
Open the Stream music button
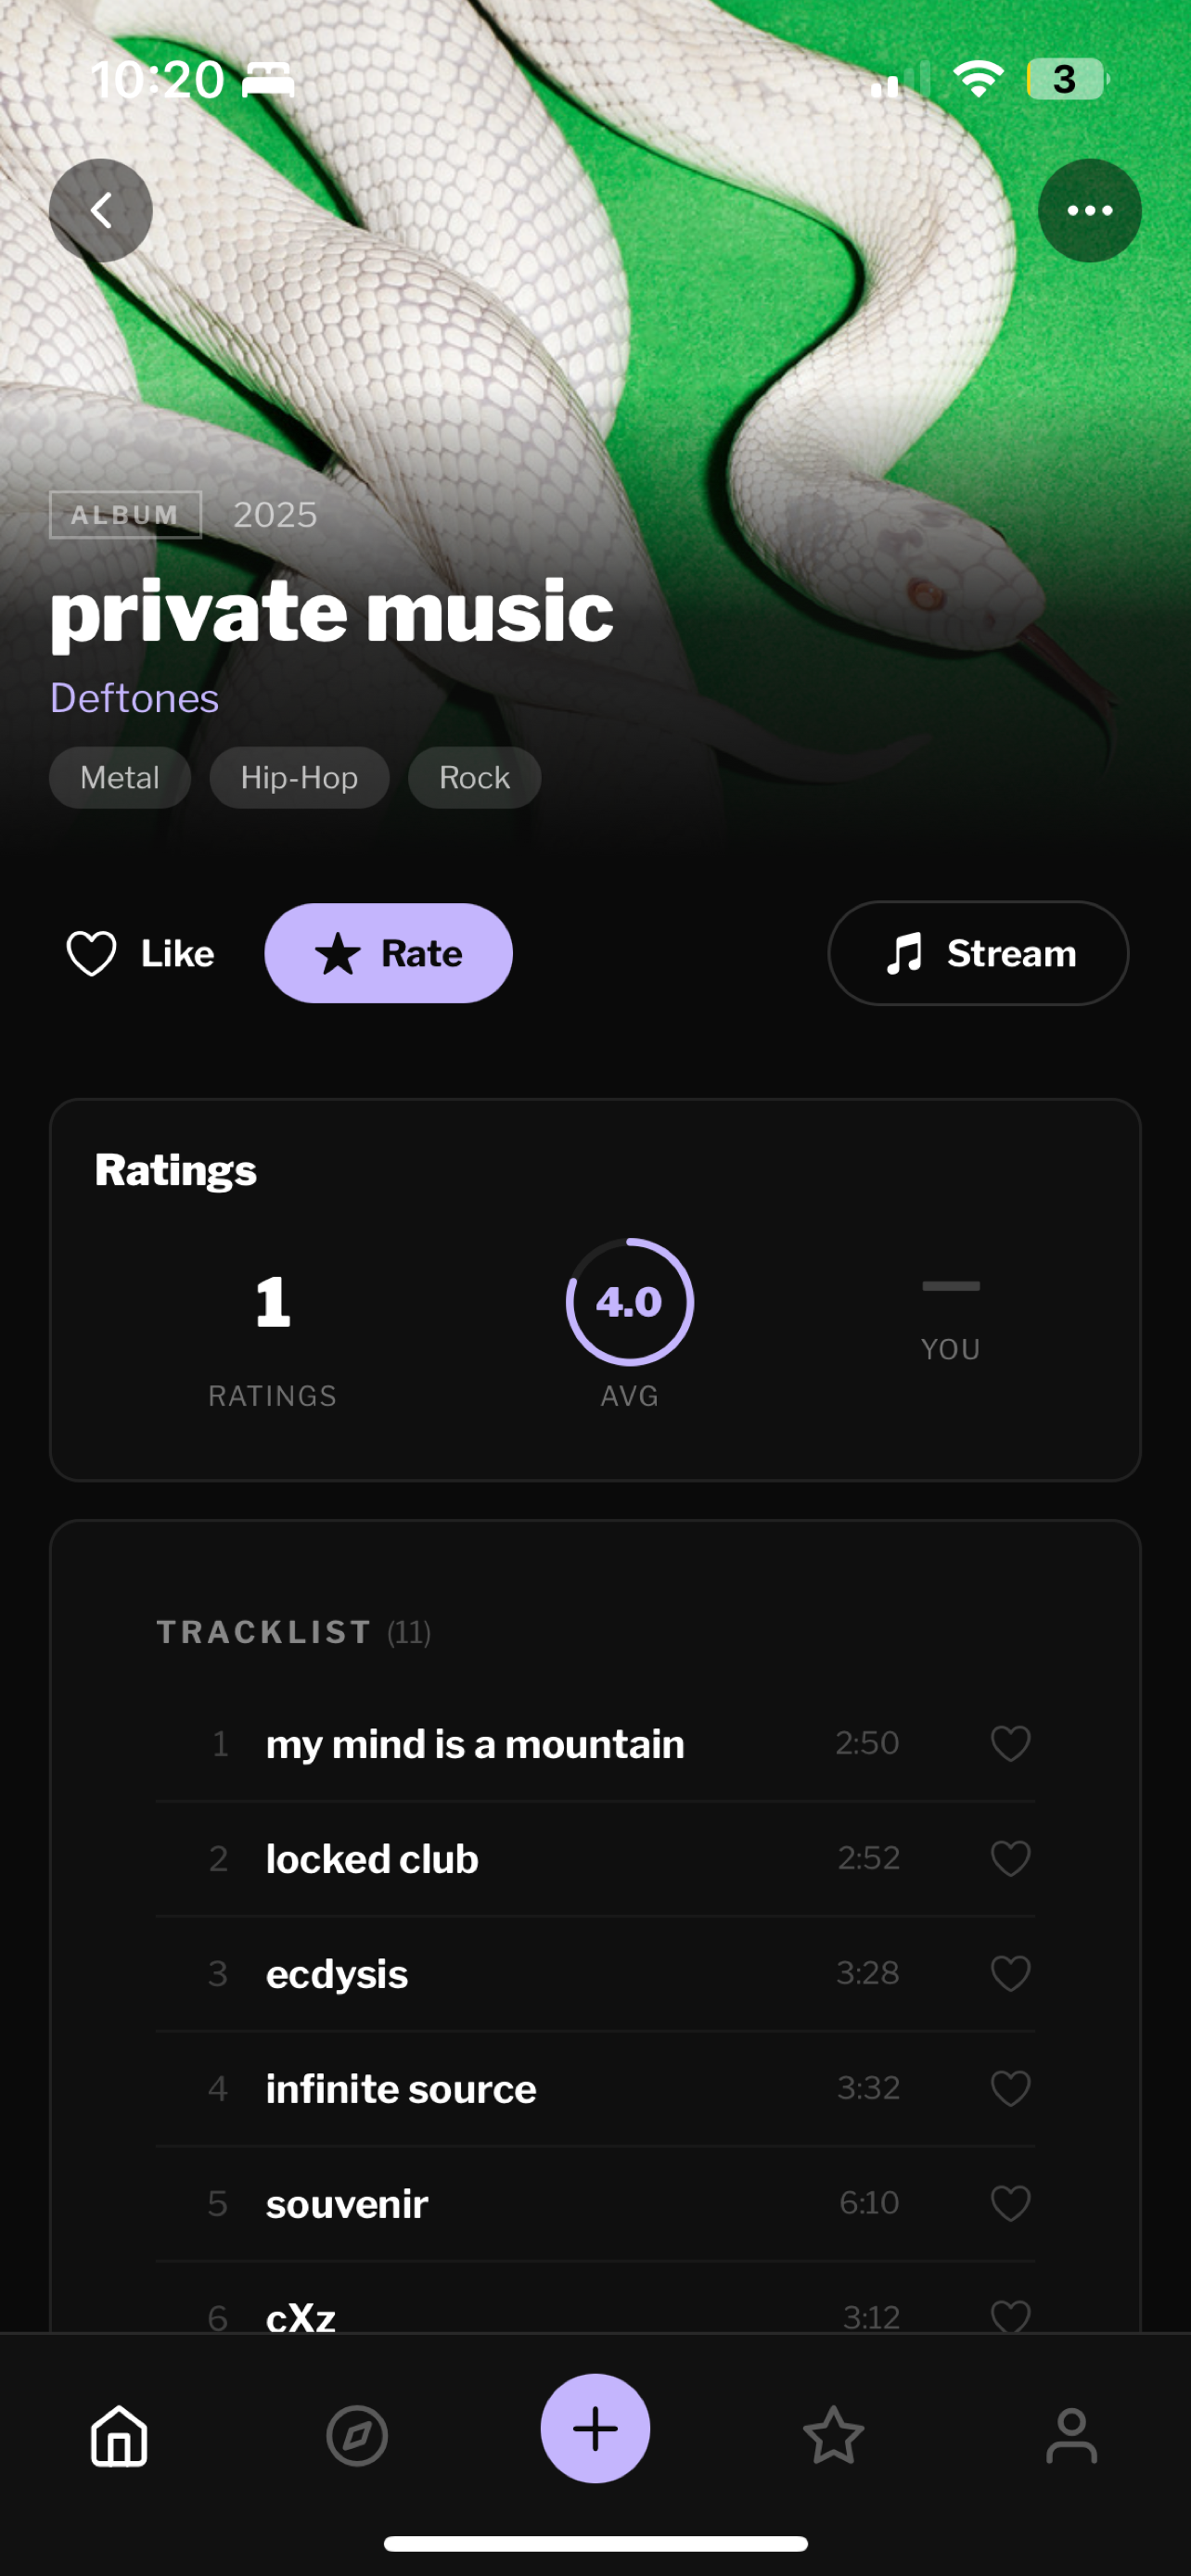pos(978,953)
